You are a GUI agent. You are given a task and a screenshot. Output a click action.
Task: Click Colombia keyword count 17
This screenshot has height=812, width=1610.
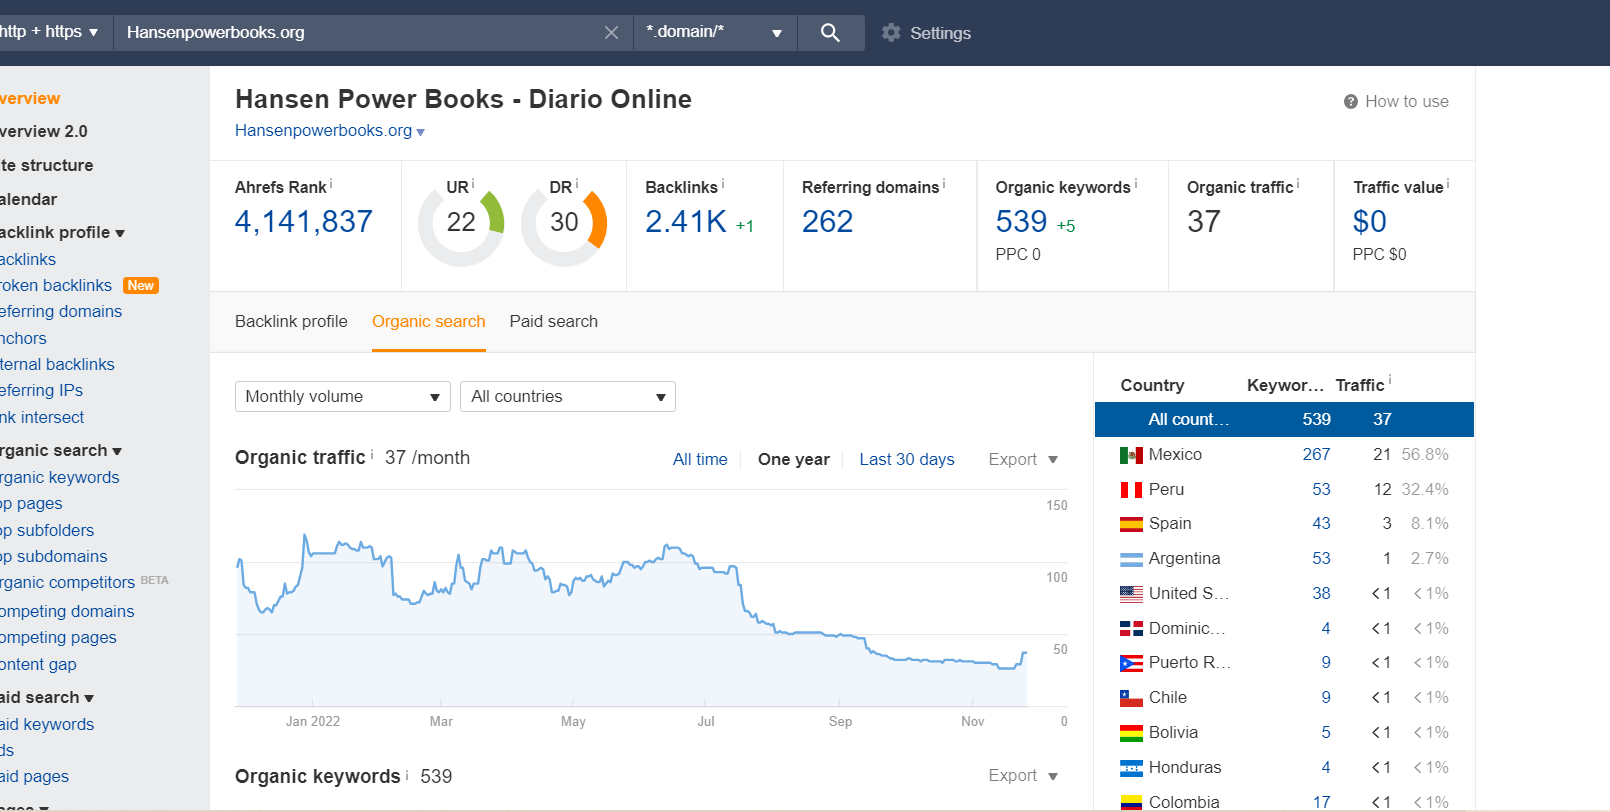1322,802
